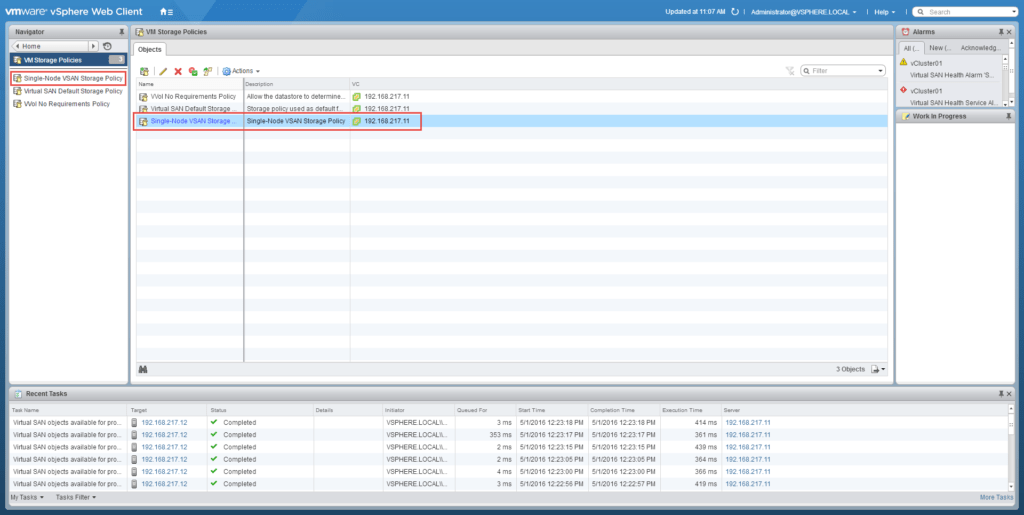The width and height of the screenshot is (1024, 515).
Task: Pin the Alarms panel
Action: point(1001,31)
